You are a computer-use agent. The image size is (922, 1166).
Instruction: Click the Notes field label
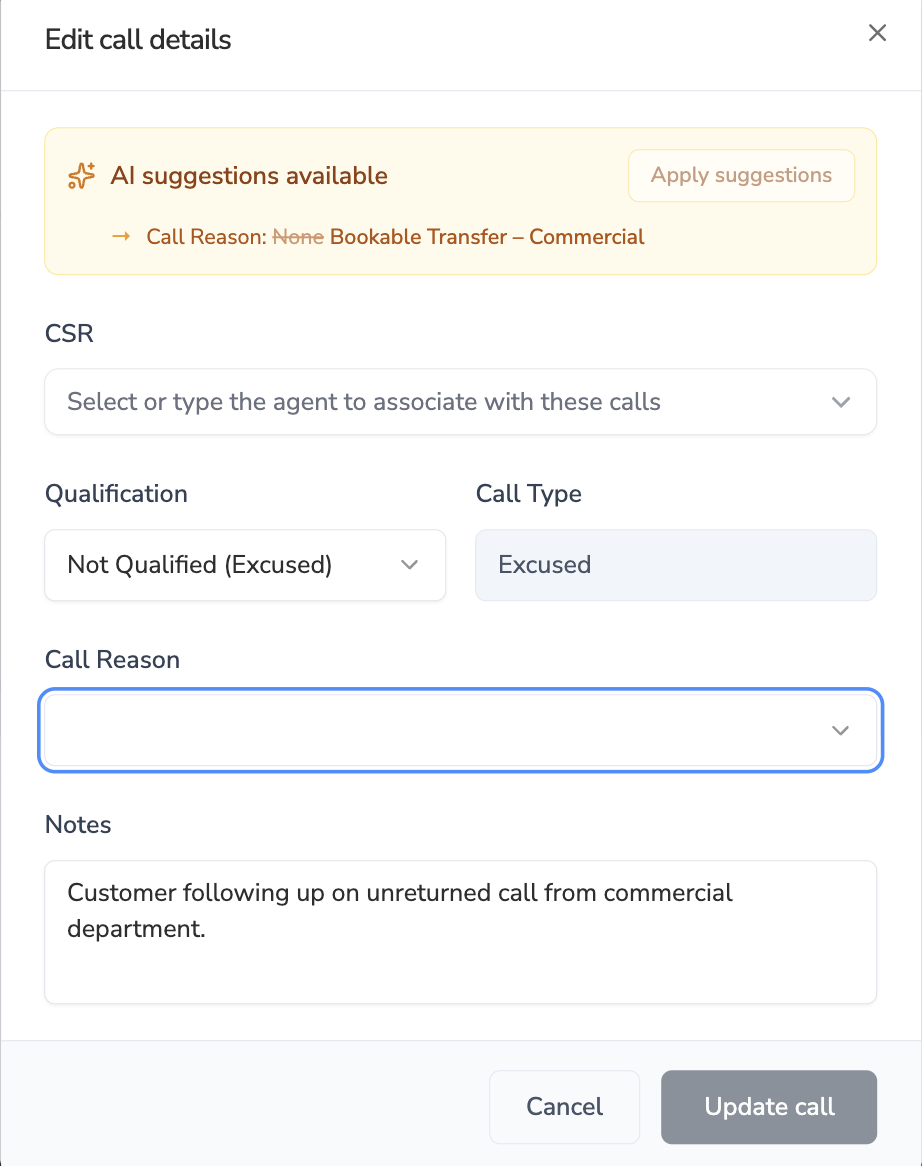tap(78, 824)
